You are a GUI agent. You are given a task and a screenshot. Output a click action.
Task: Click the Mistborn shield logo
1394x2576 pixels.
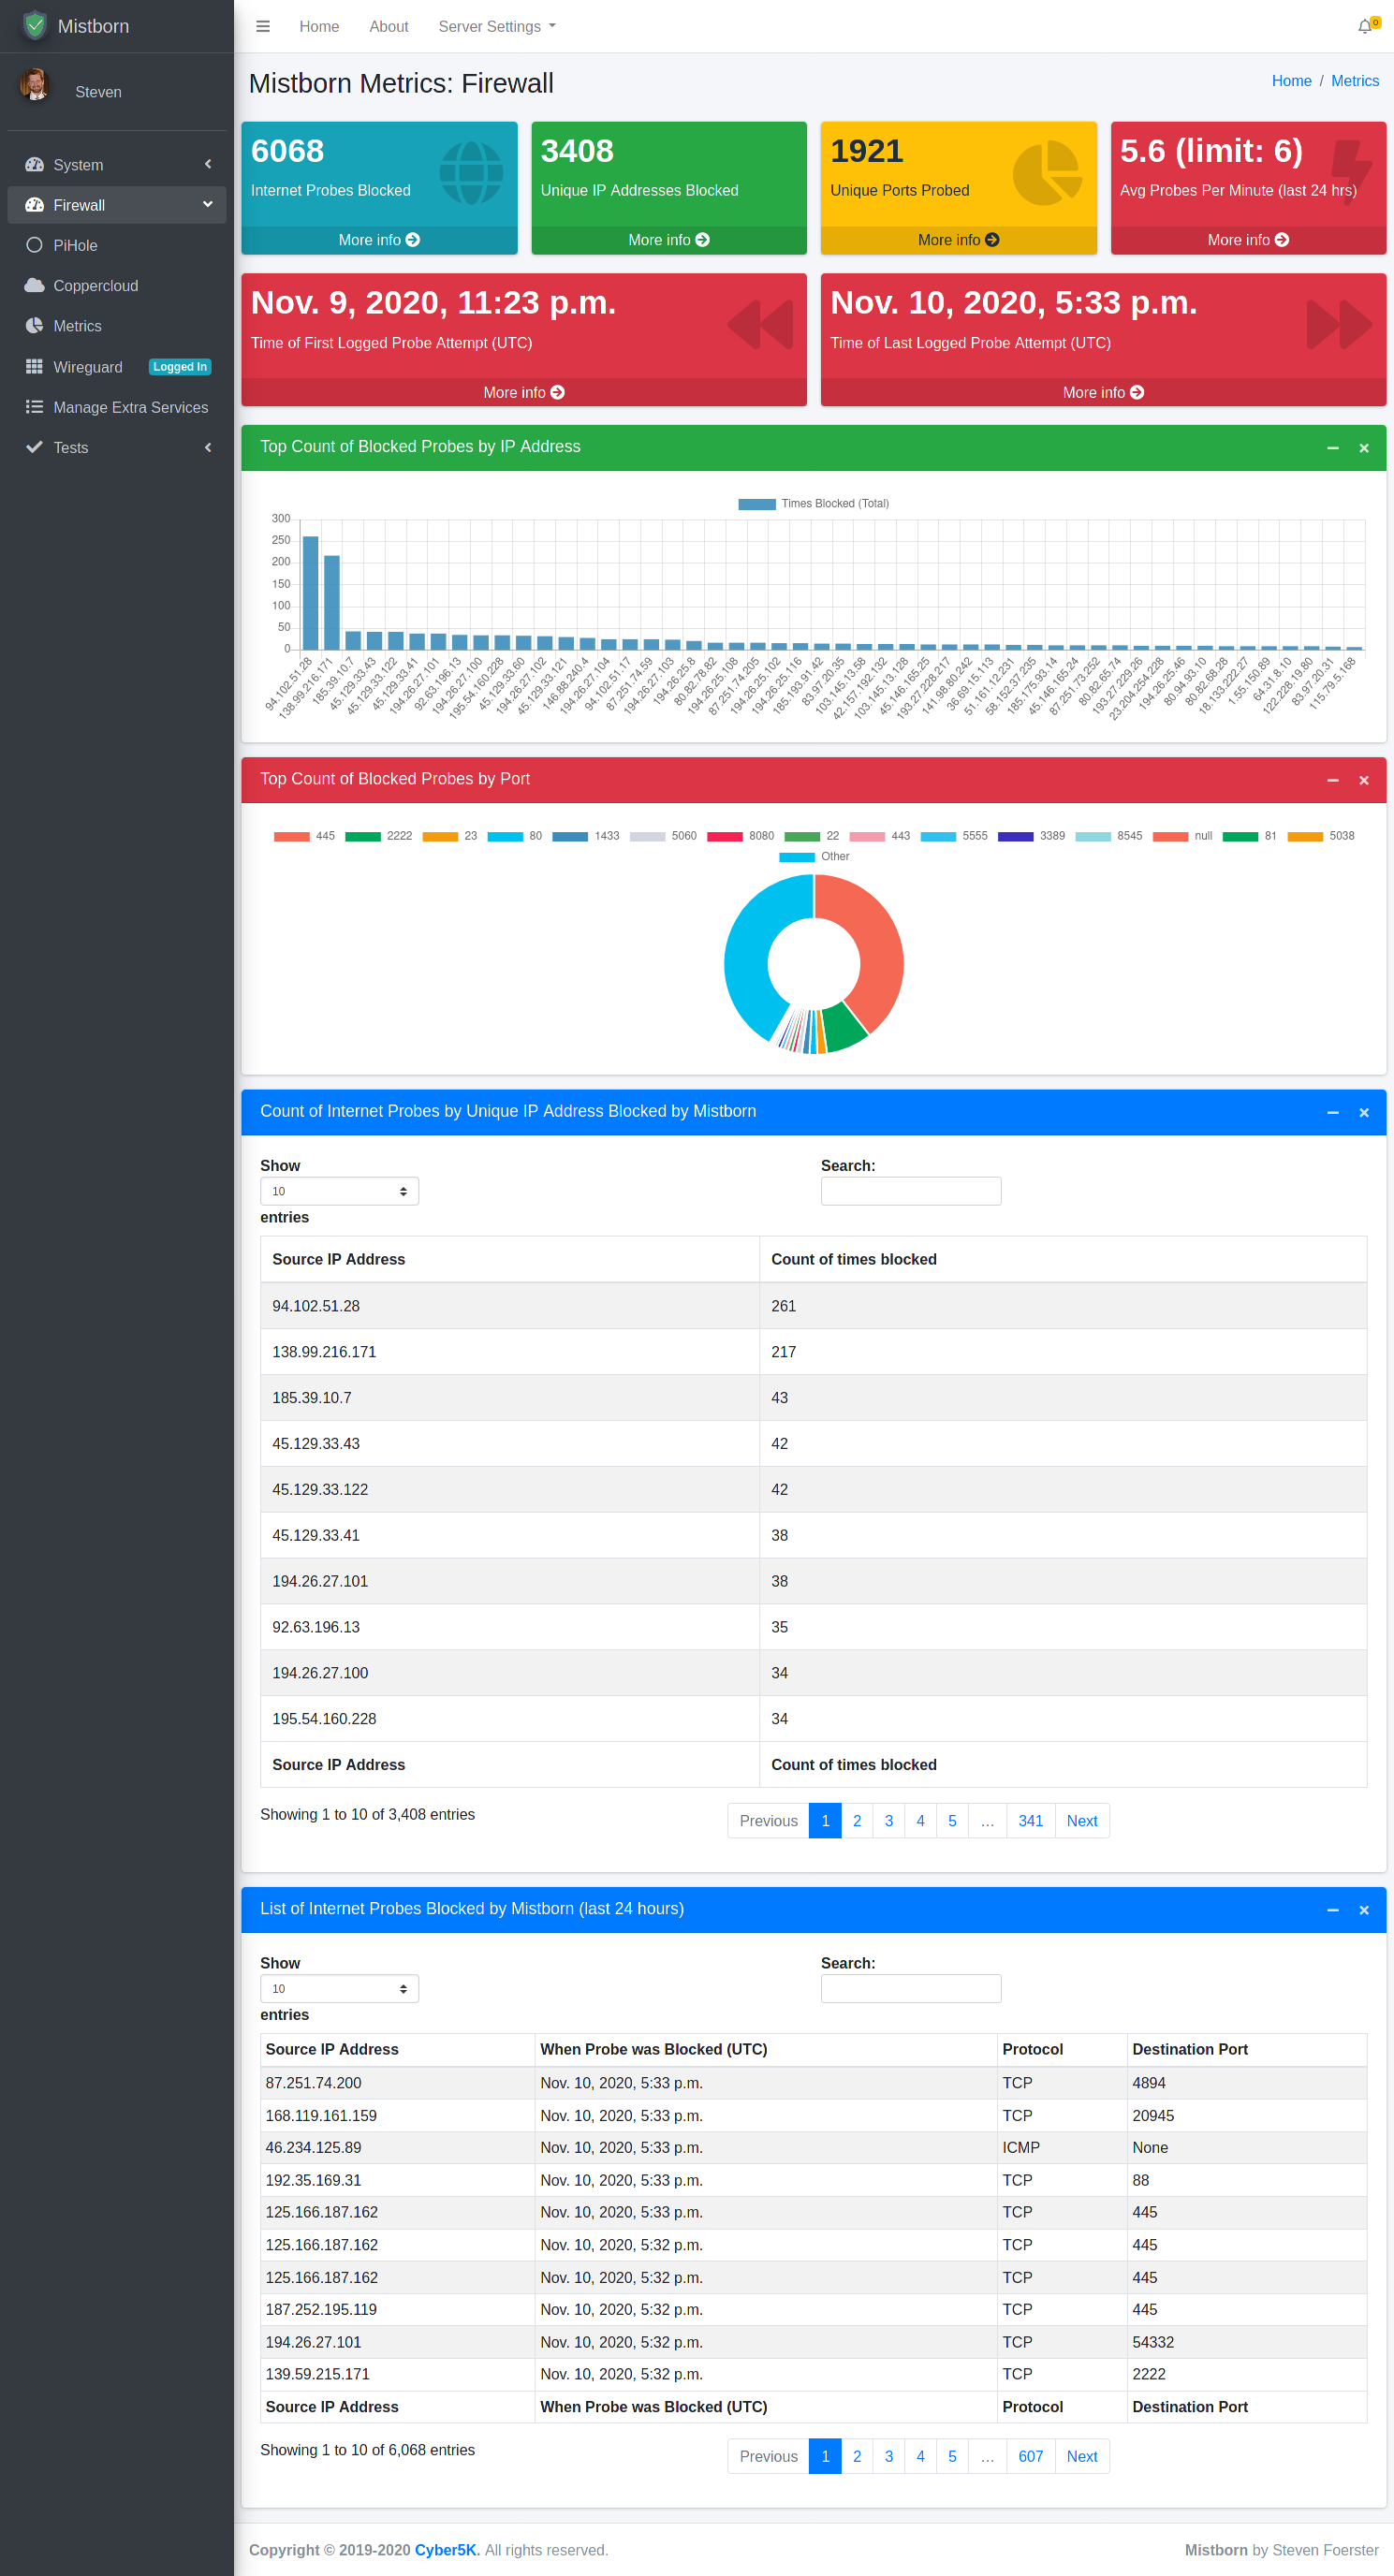coord(35,25)
